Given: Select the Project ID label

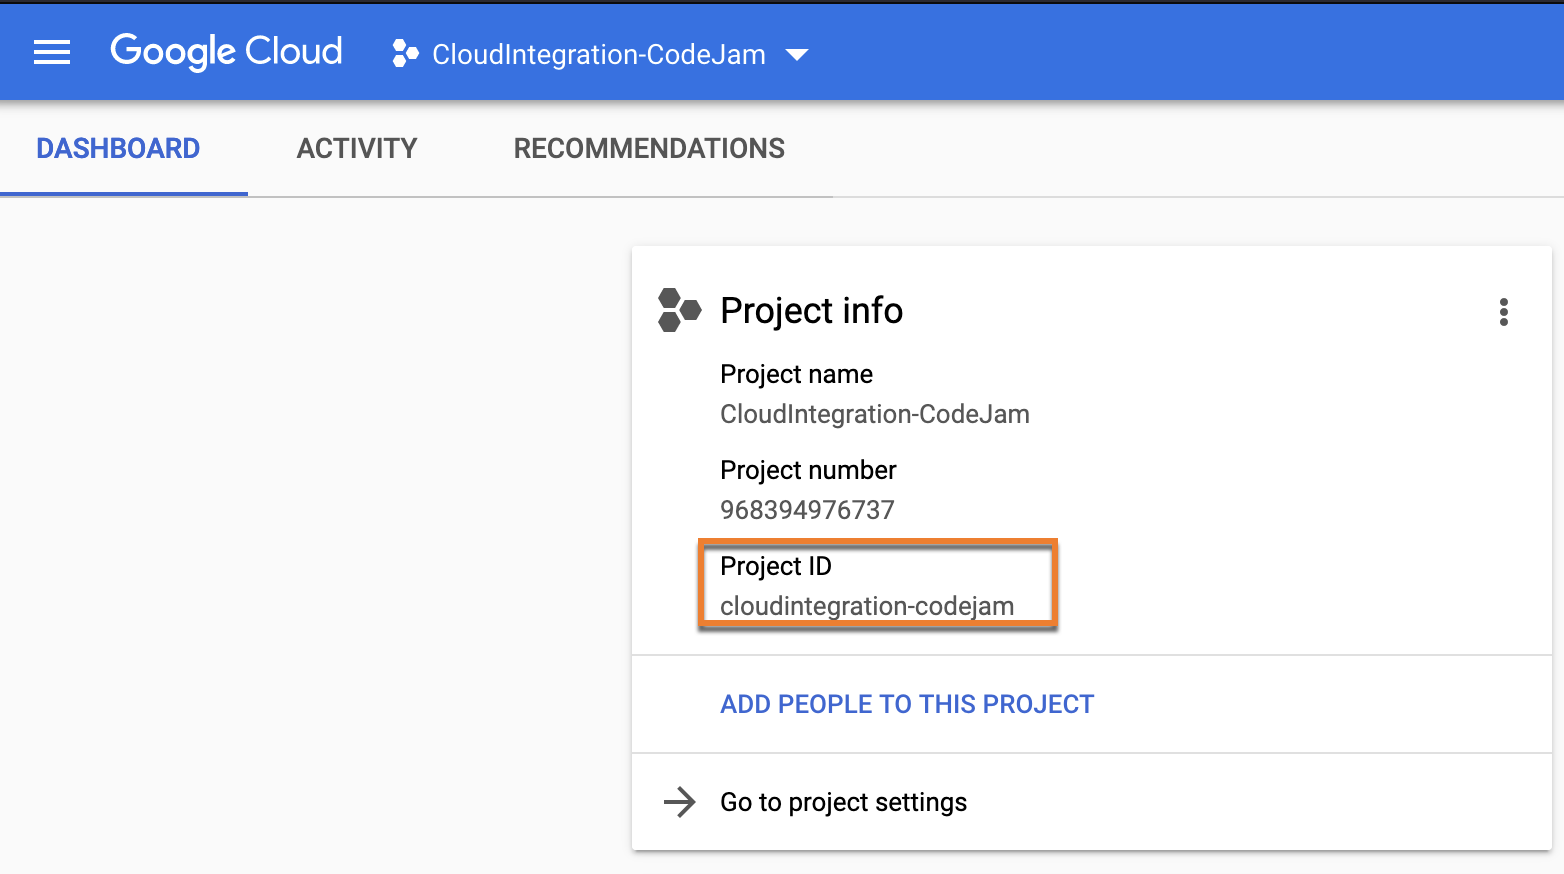Looking at the screenshot, I should (x=776, y=566).
